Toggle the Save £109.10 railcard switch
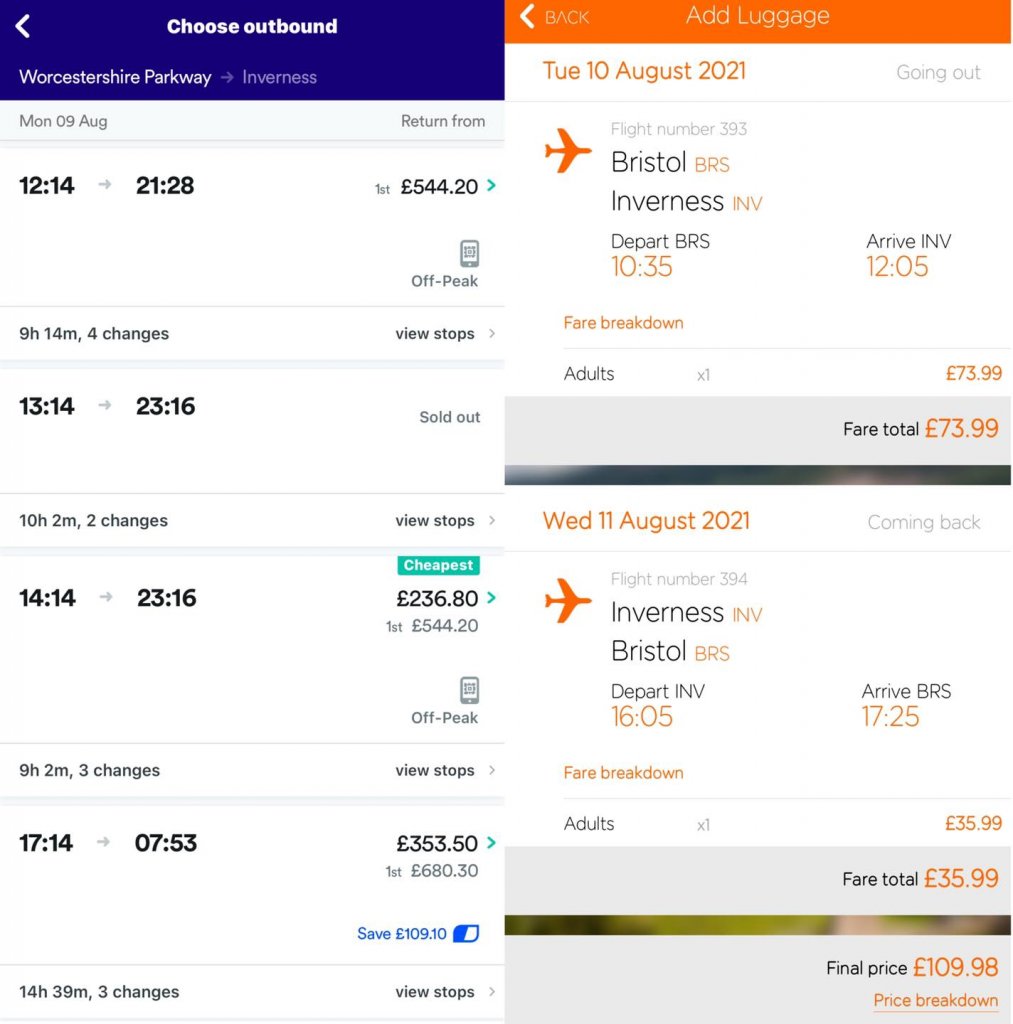The image size is (1013, 1024). pyautogui.click(x=466, y=934)
